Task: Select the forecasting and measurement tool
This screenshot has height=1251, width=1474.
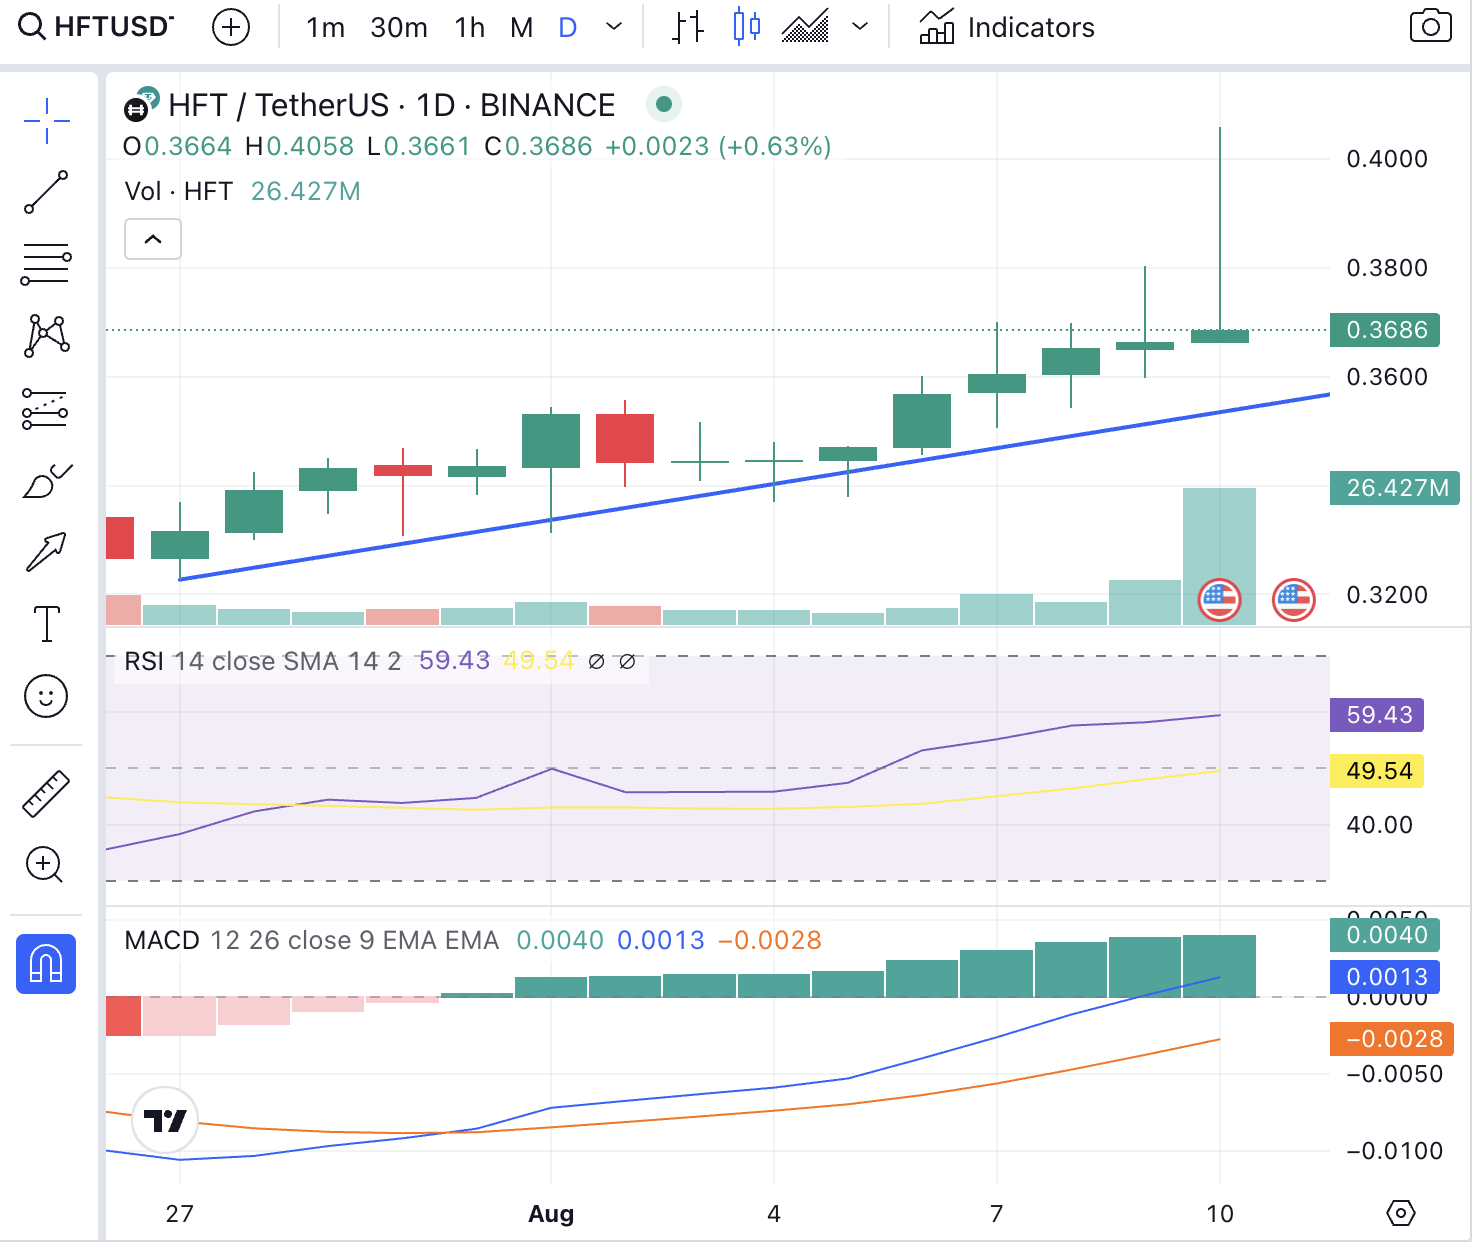Action: (x=47, y=409)
